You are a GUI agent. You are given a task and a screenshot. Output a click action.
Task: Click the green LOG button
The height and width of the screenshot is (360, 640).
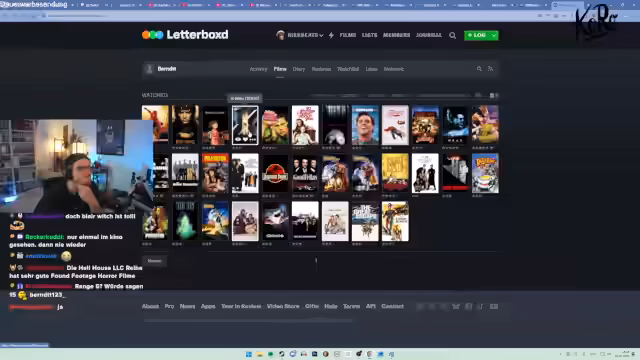(x=477, y=36)
